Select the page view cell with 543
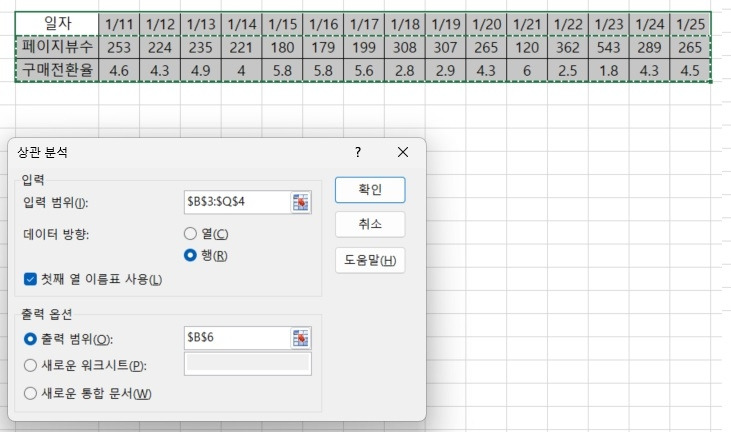This screenshot has width=731, height=432. point(609,47)
